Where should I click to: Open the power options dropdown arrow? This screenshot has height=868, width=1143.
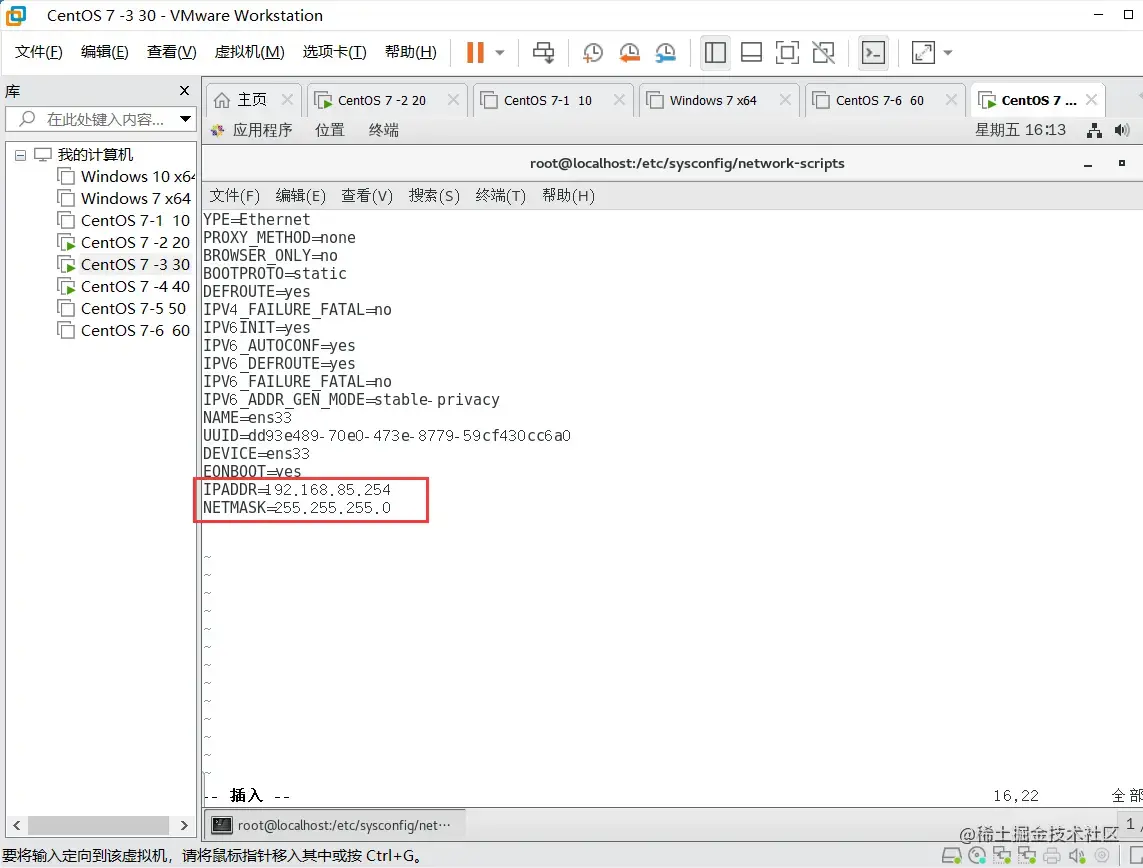pyautogui.click(x=500, y=52)
